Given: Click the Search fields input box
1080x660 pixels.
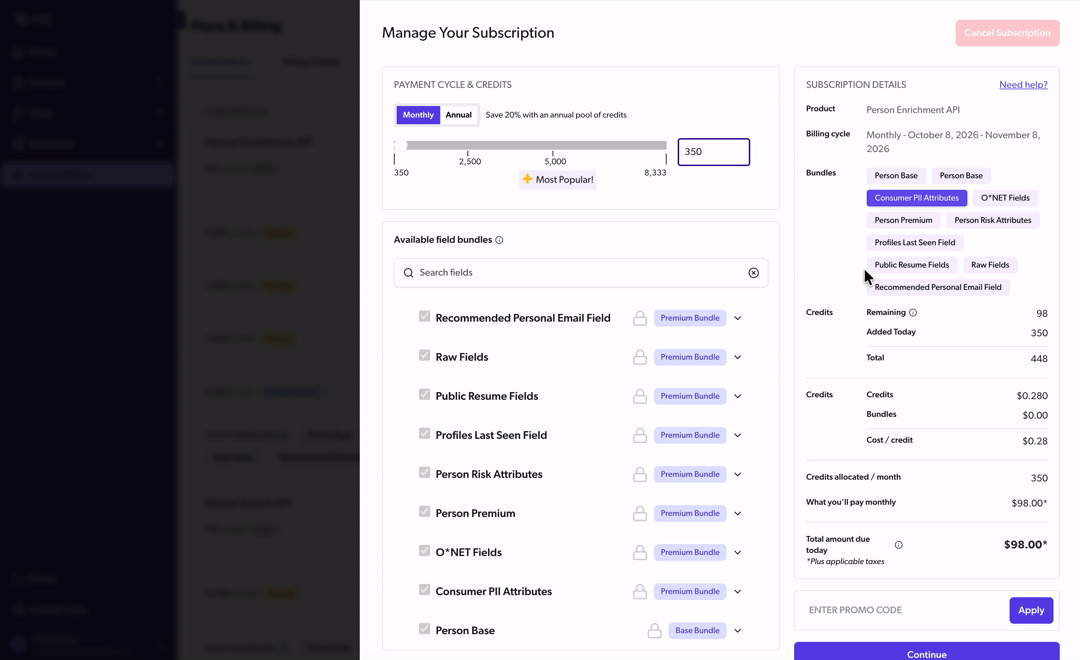Looking at the screenshot, I should [x=581, y=273].
